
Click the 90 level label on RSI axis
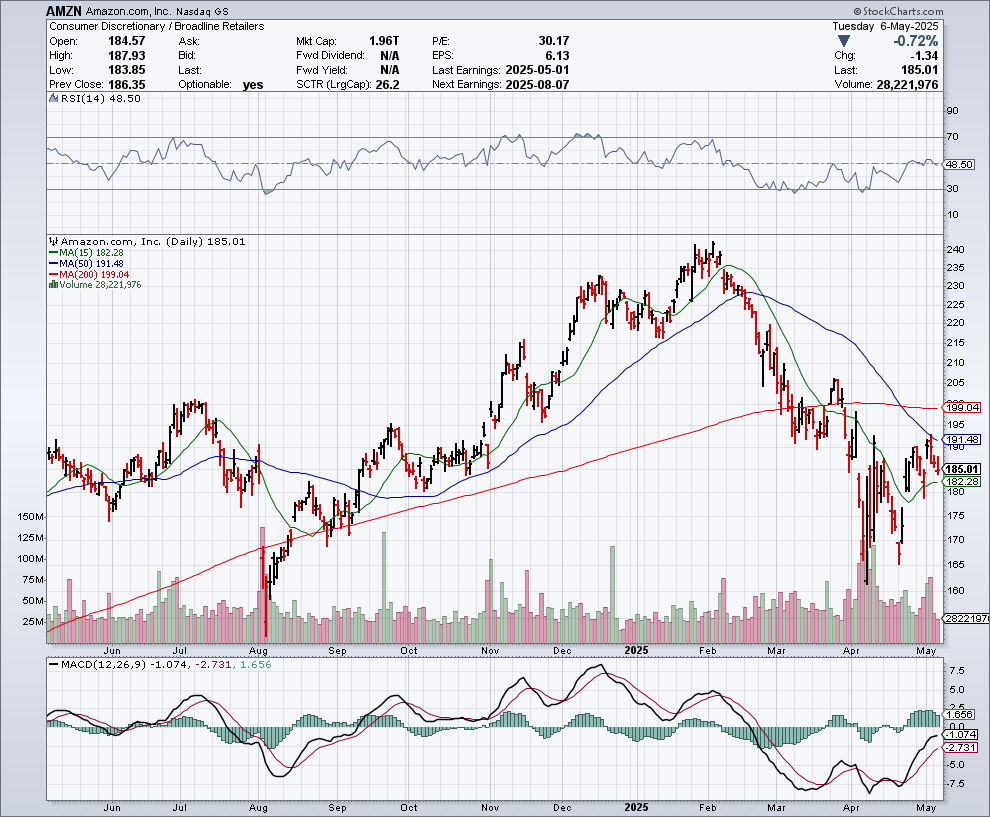point(952,110)
